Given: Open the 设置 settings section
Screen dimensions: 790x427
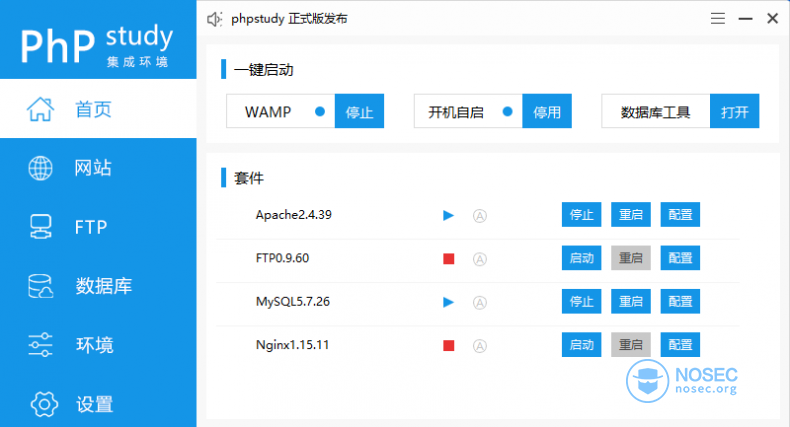Looking at the screenshot, I should click(98, 403).
